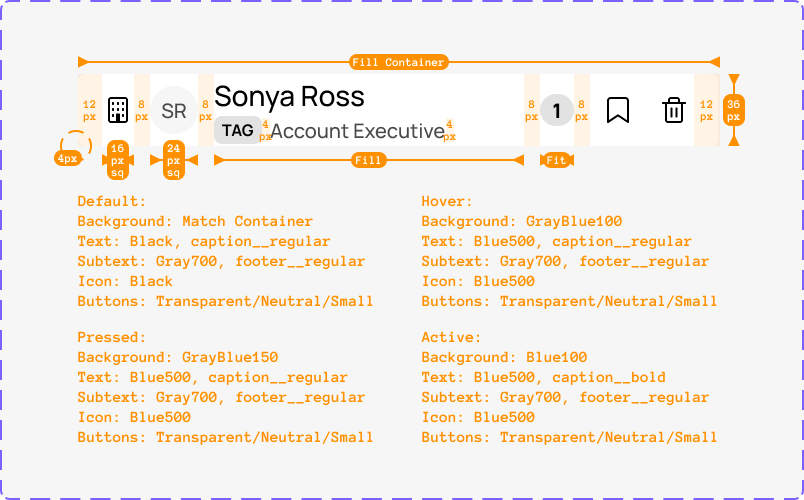Click the Background: Blue100 spec line

pos(505,357)
